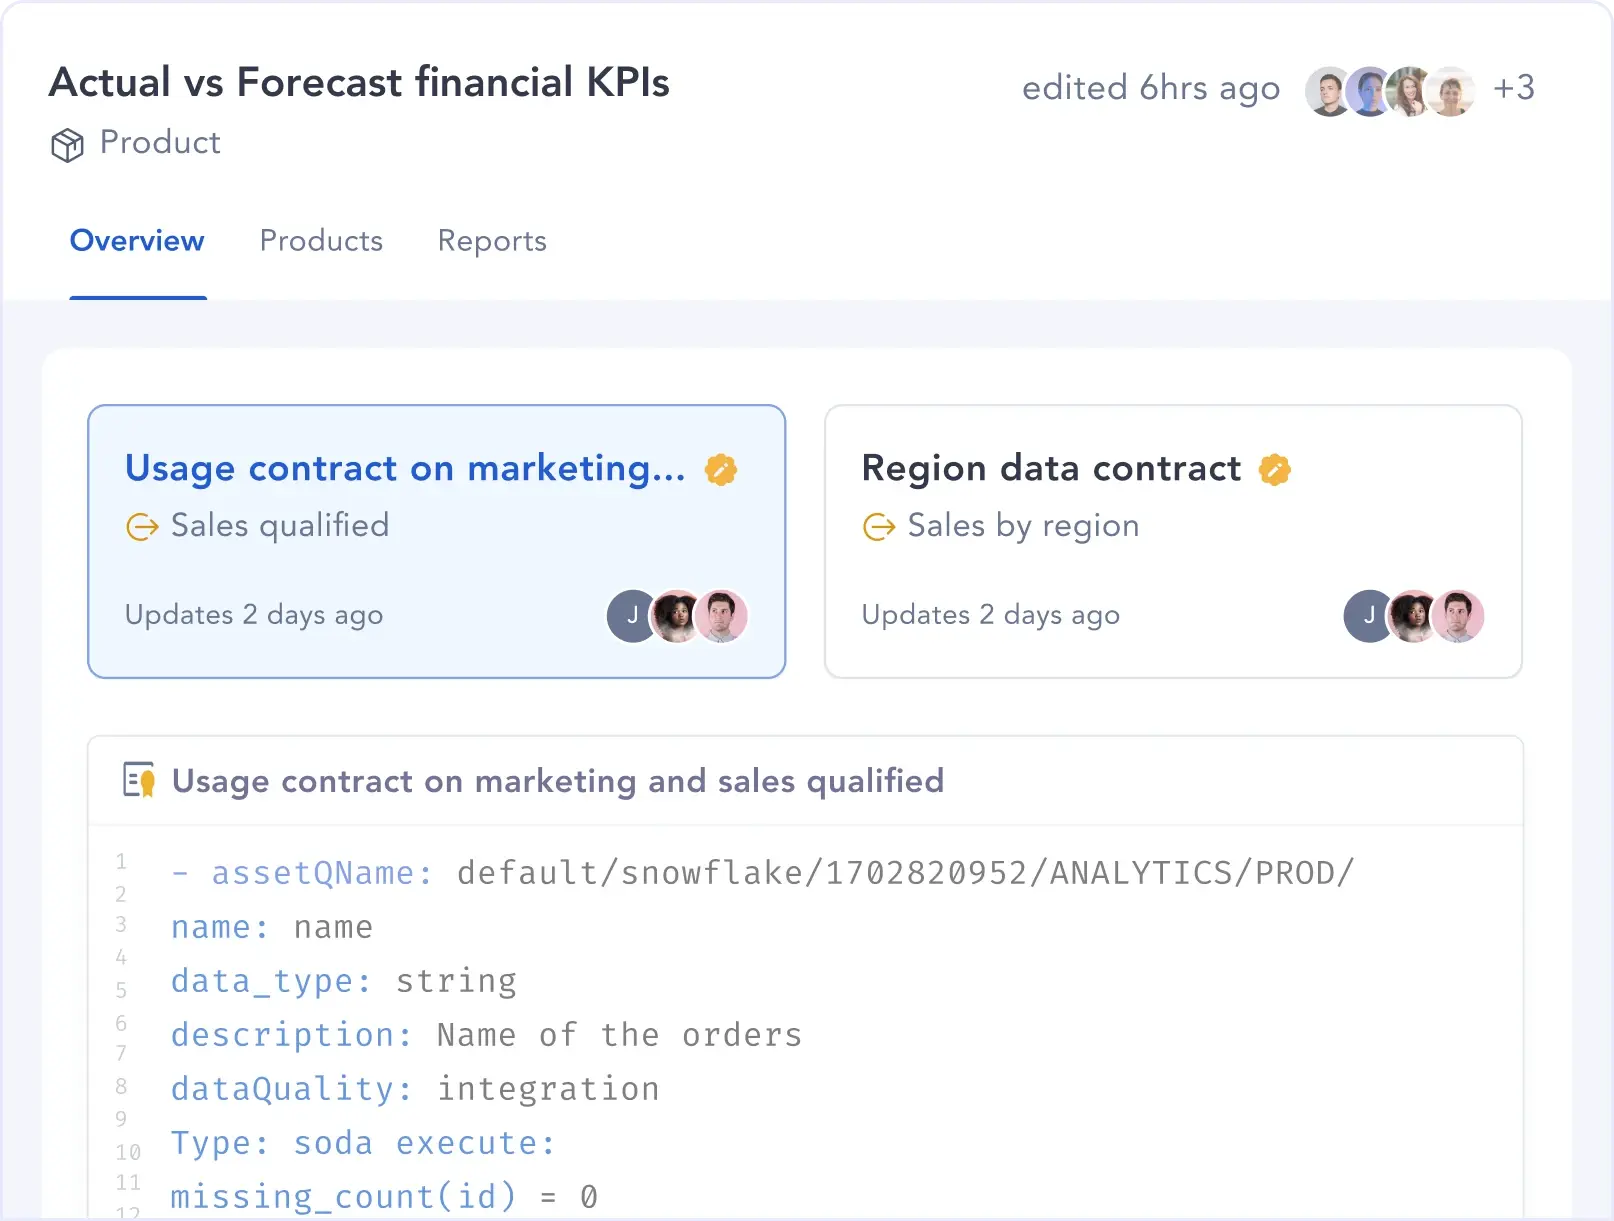Click contract certificate icon in code panel header

click(x=139, y=780)
